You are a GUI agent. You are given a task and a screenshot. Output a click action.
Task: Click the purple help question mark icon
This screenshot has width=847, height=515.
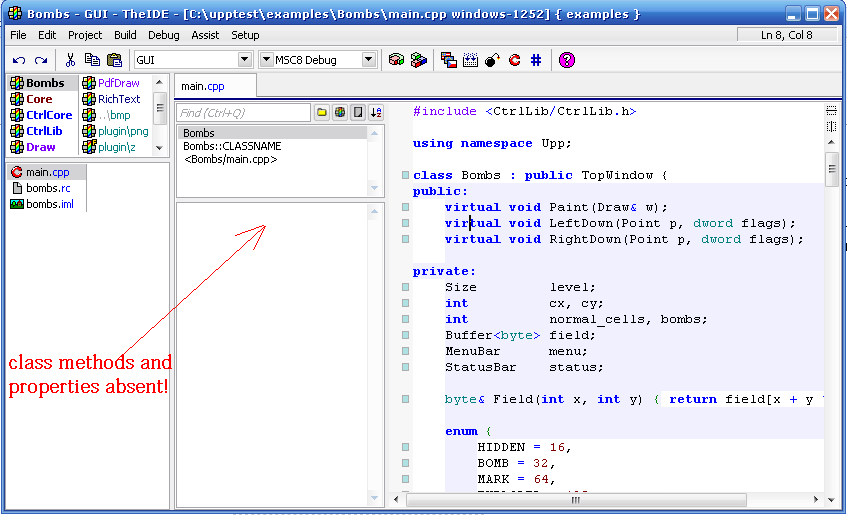point(567,60)
